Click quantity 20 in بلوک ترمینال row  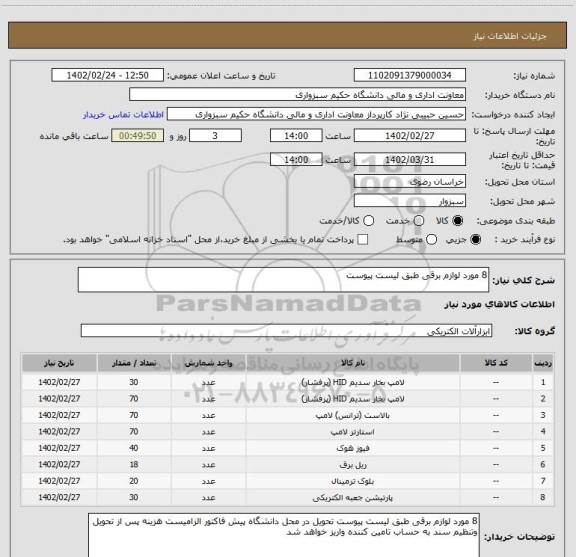click(134, 481)
